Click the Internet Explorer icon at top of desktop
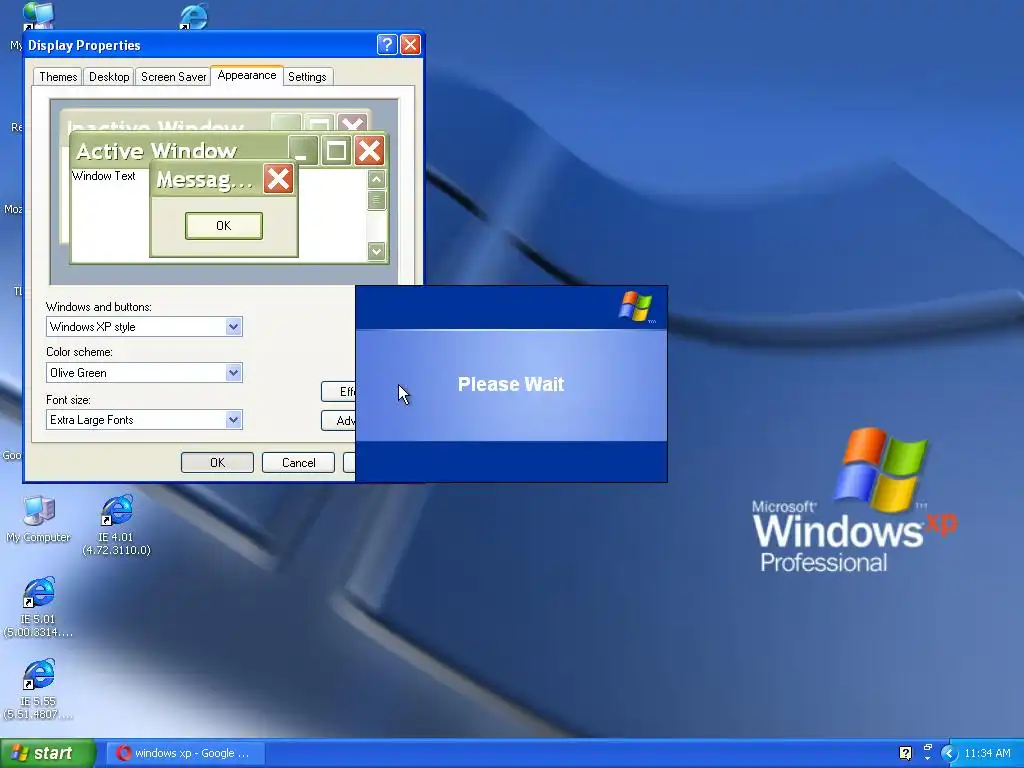The width and height of the screenshot is (1024, 768). click(193, 16)
